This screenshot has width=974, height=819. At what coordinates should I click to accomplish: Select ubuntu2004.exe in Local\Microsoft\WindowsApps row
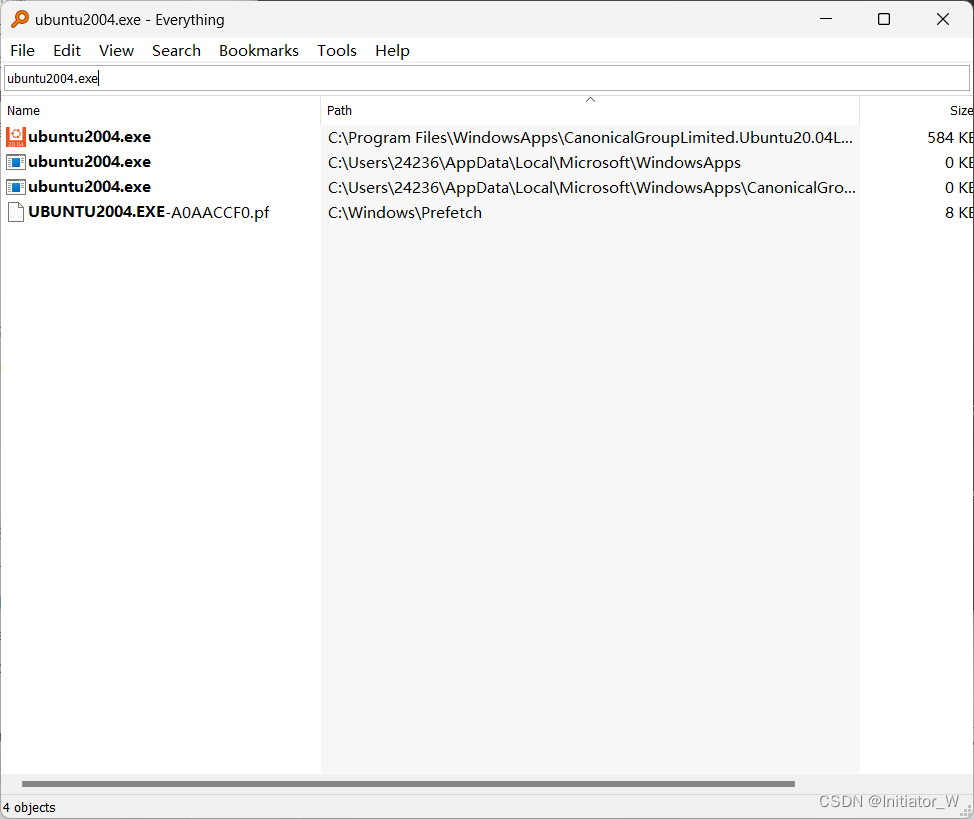89,162
